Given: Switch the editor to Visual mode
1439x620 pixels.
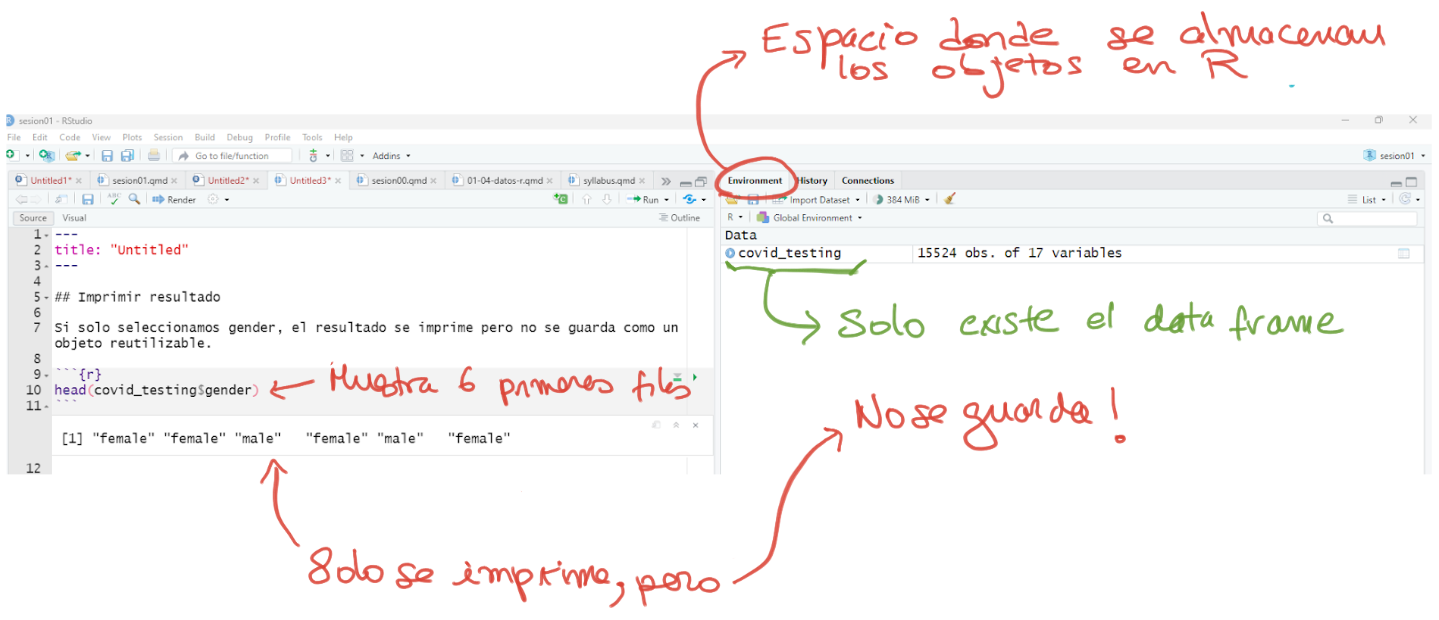Looking at the screenshot, I should pyautogui.click(x=74, y=218).
